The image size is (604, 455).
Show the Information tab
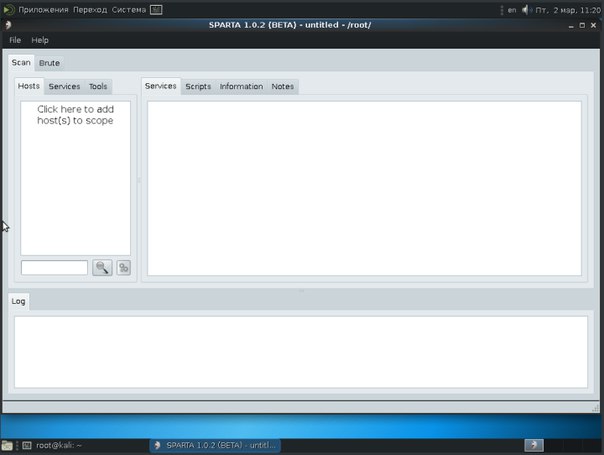pyautogui.click(x=241, y=87)
